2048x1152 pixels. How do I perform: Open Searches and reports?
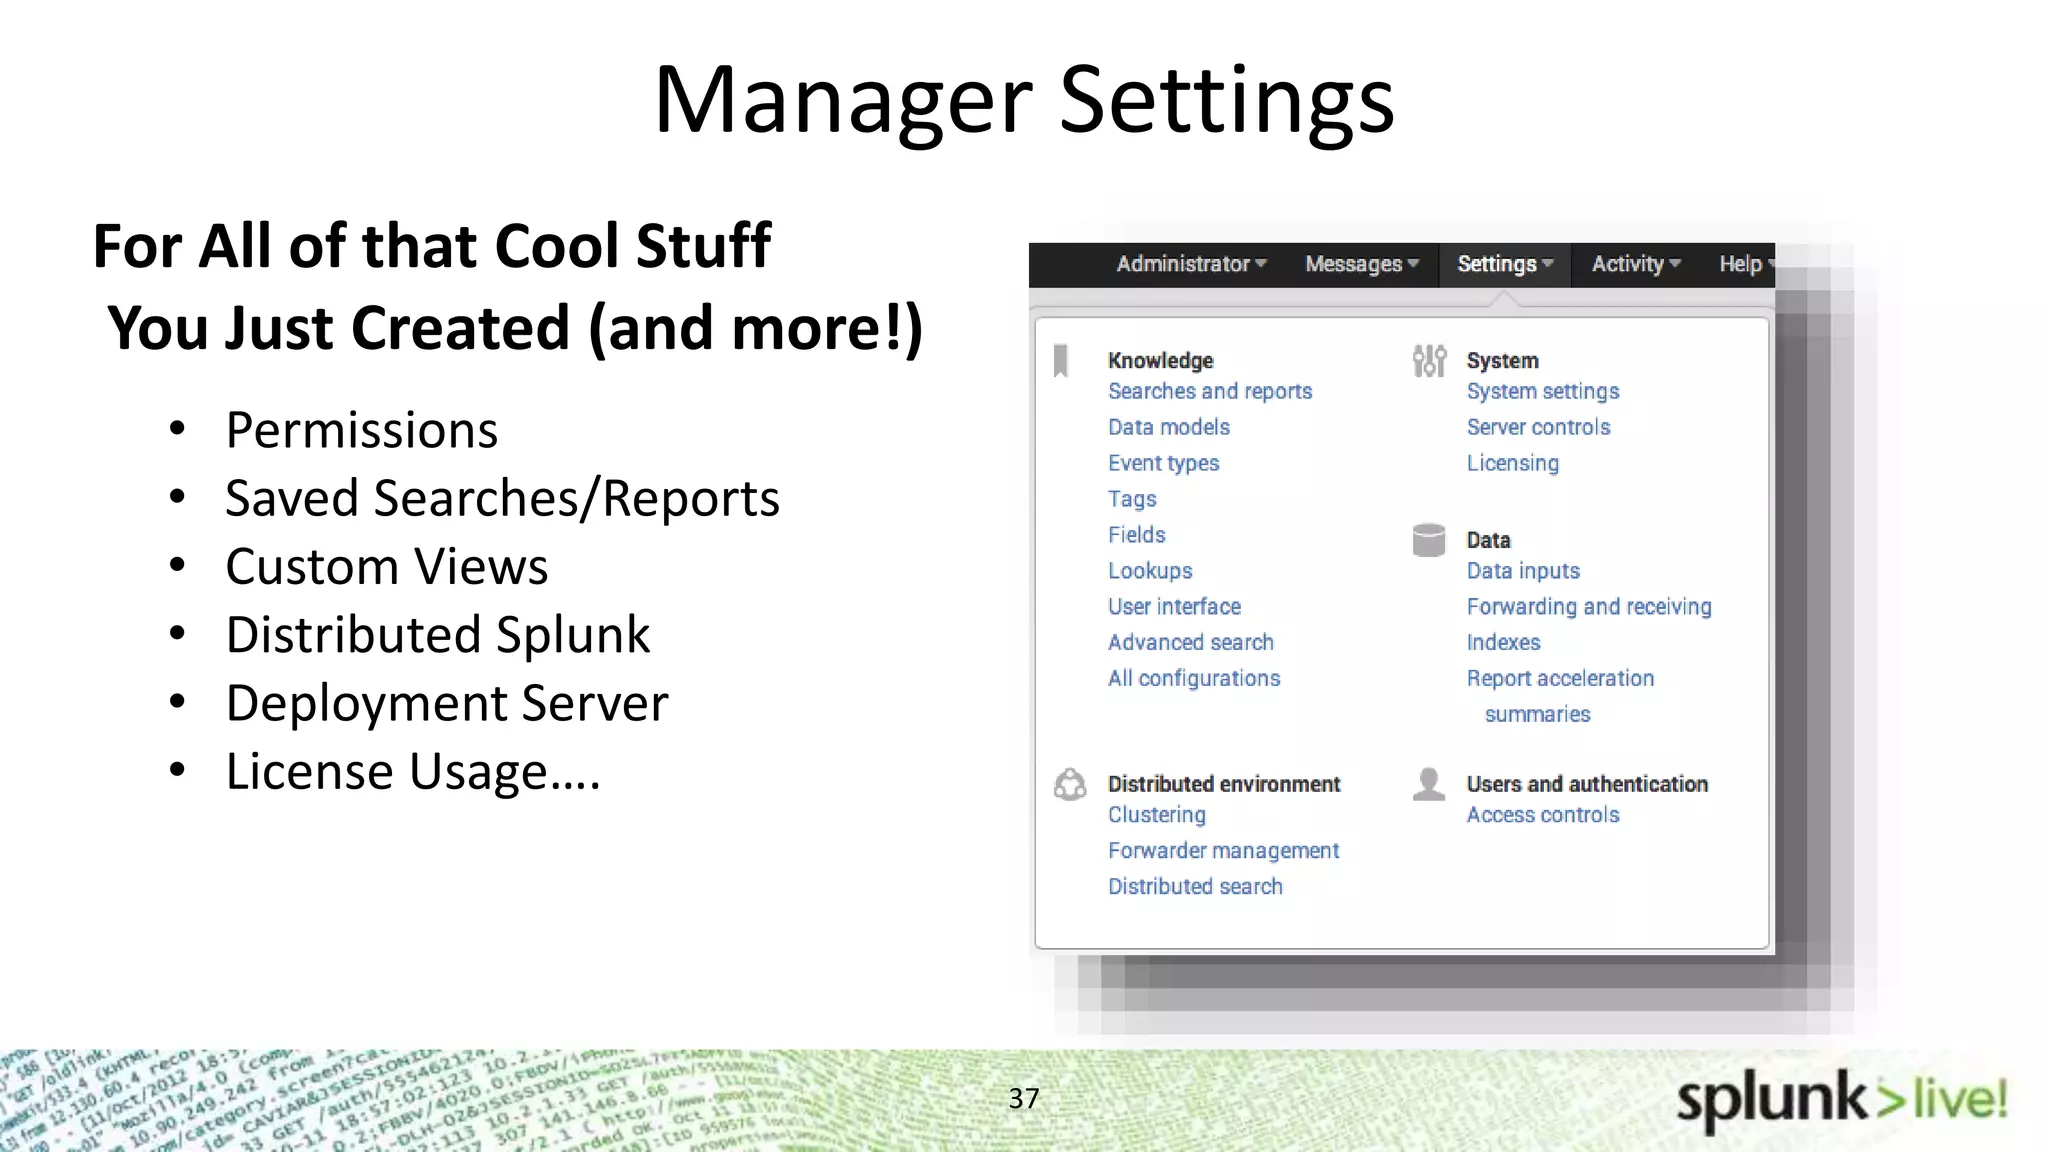pos(1210,392)
